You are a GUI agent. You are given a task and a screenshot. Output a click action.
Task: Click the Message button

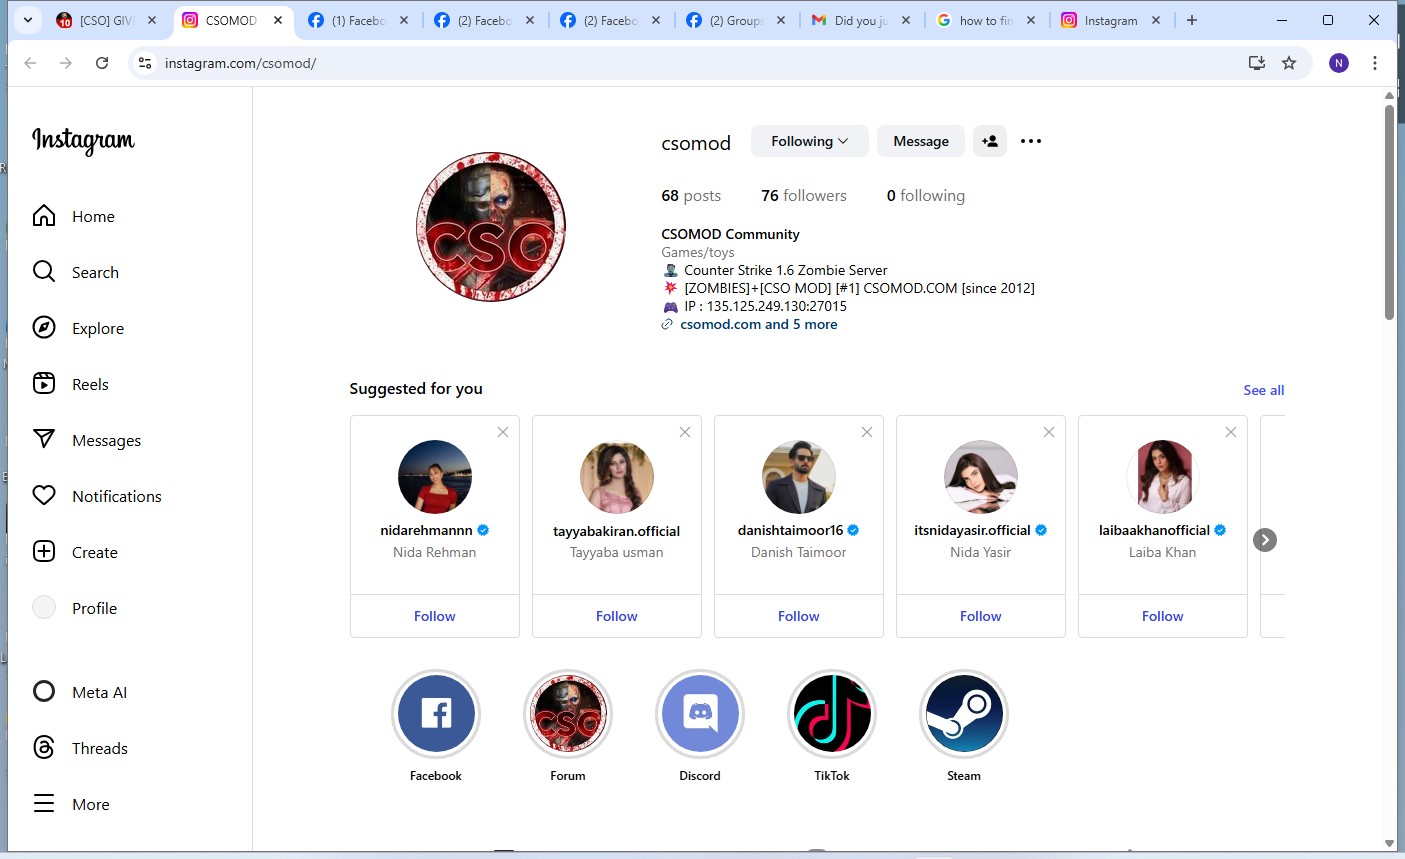pyautogui.click(x=920, y=141)
